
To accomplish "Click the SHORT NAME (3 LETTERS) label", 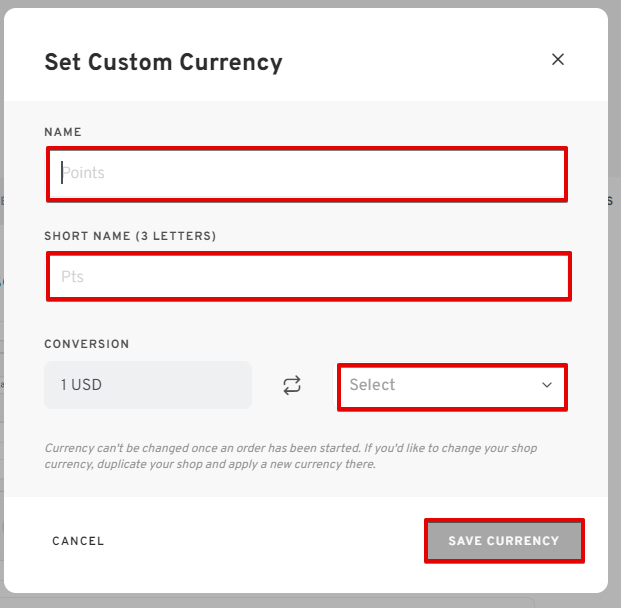I will point(130,236).
